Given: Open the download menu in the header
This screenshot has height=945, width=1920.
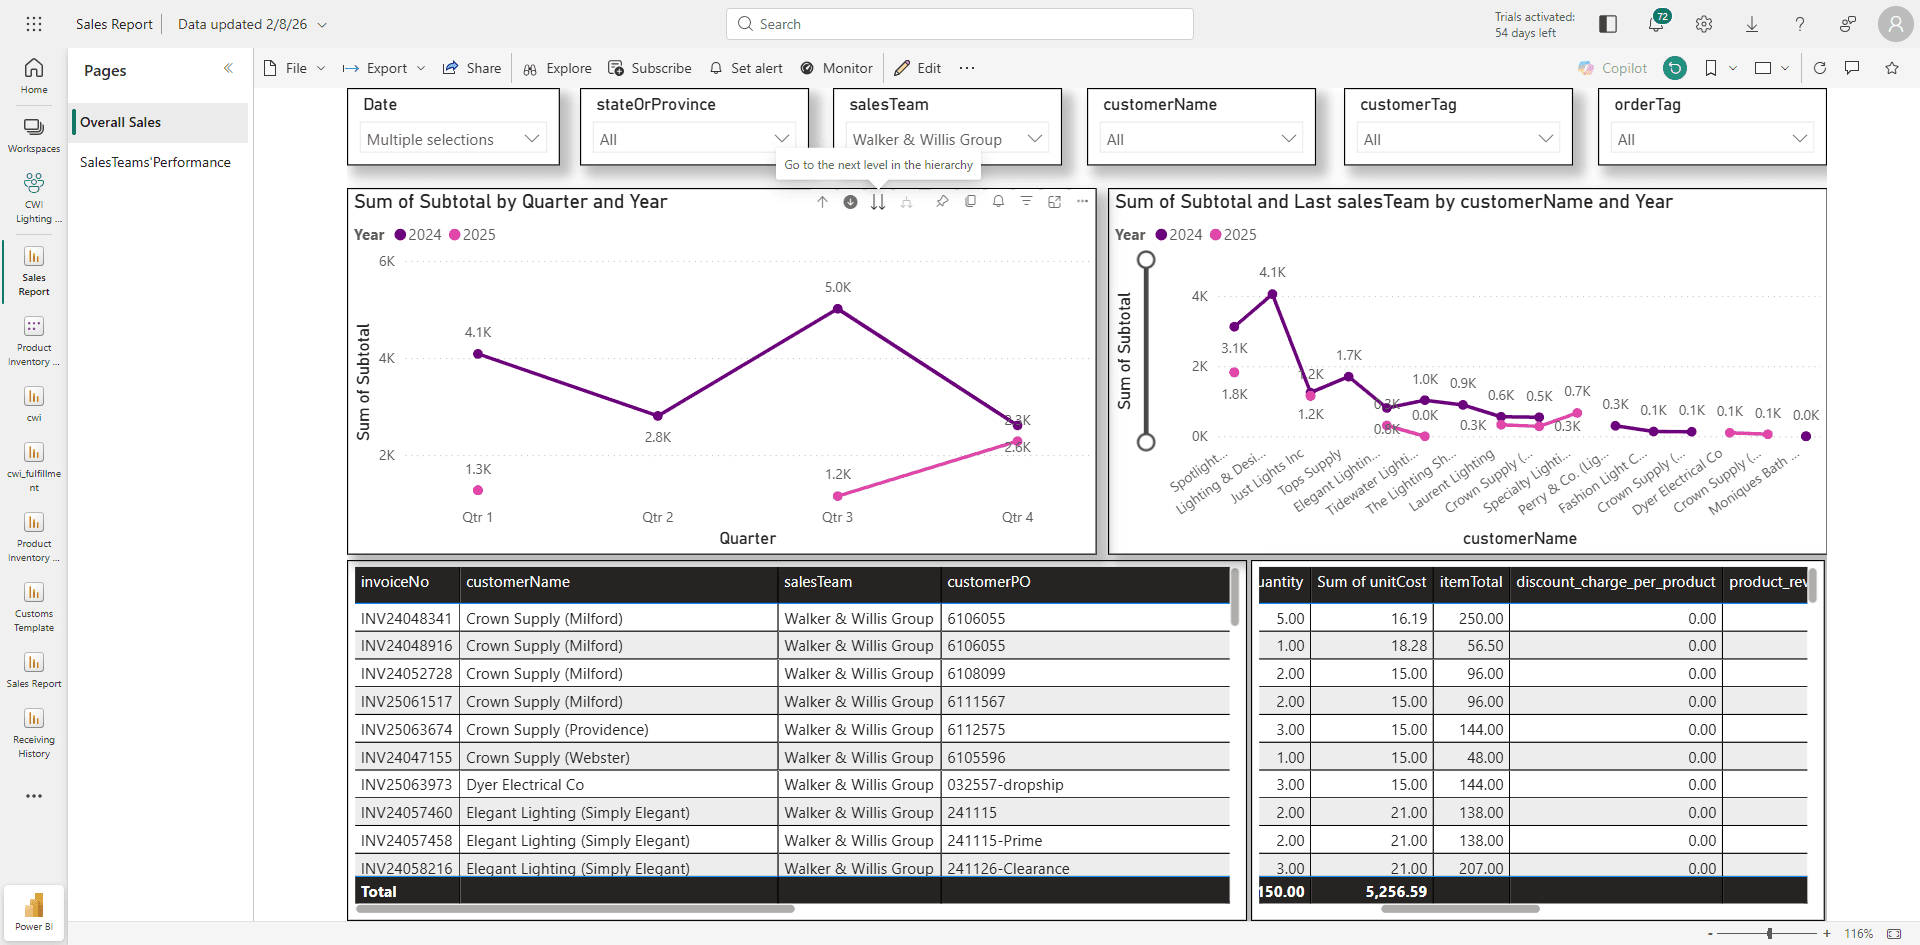Looking at the screenshot, I should pyautogui.click(x=1752, y=24).
